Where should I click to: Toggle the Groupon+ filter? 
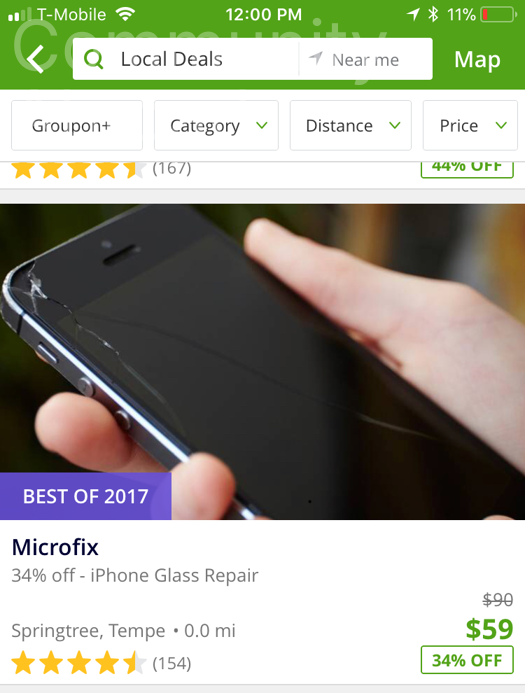(77, 126)
